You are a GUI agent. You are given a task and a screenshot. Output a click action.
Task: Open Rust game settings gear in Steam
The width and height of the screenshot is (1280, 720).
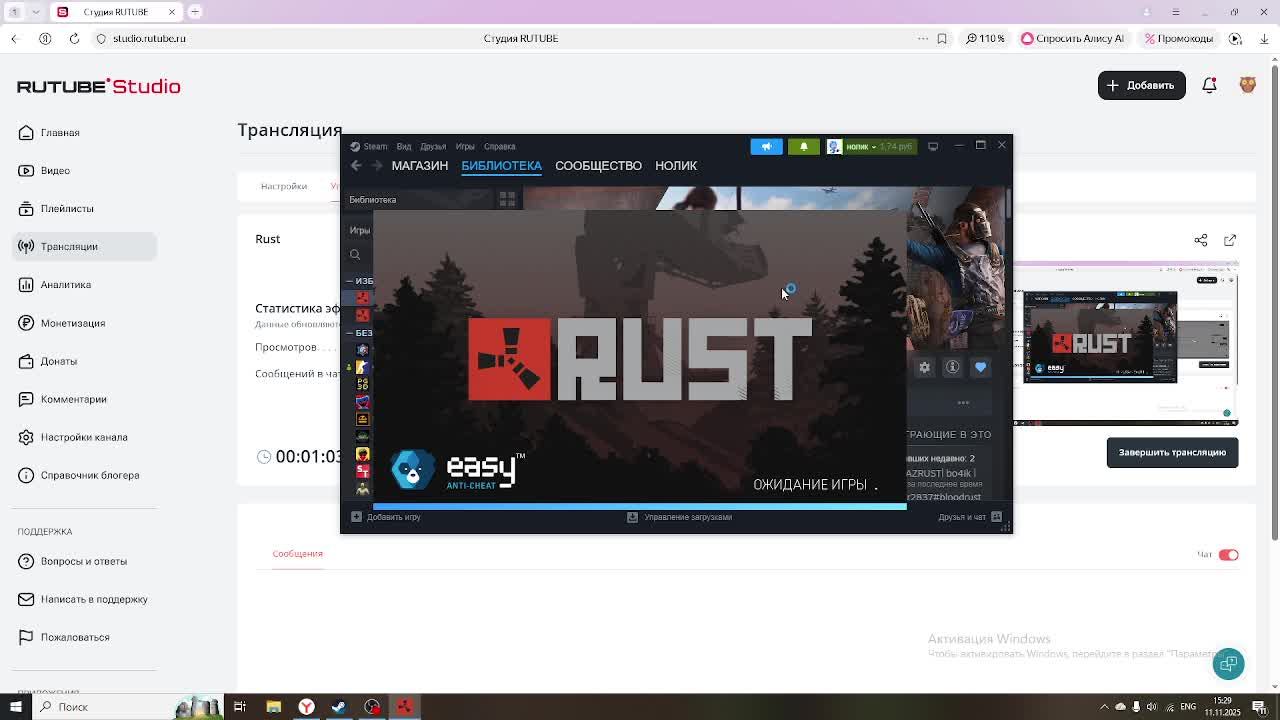[925, 367]
